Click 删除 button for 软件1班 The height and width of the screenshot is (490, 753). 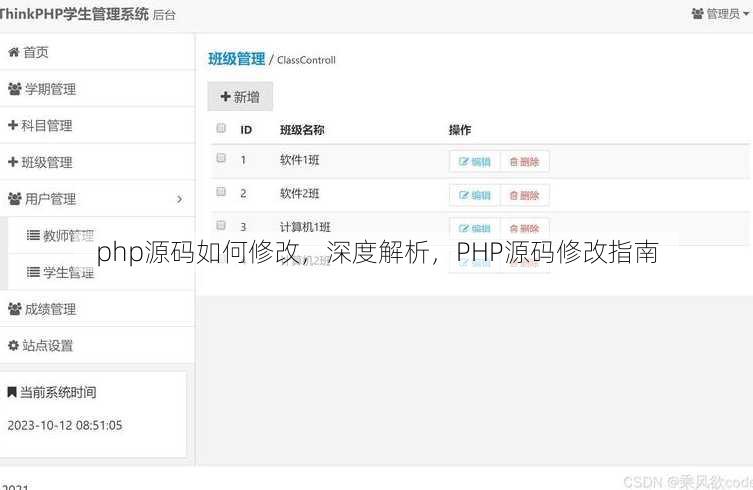tap(524, 161)
